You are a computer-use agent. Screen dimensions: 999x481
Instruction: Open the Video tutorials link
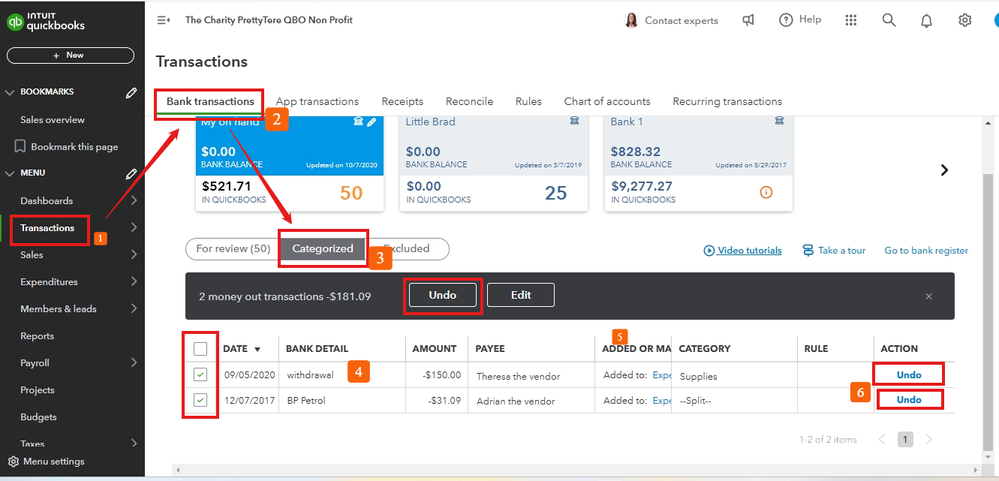pos(749,250)
